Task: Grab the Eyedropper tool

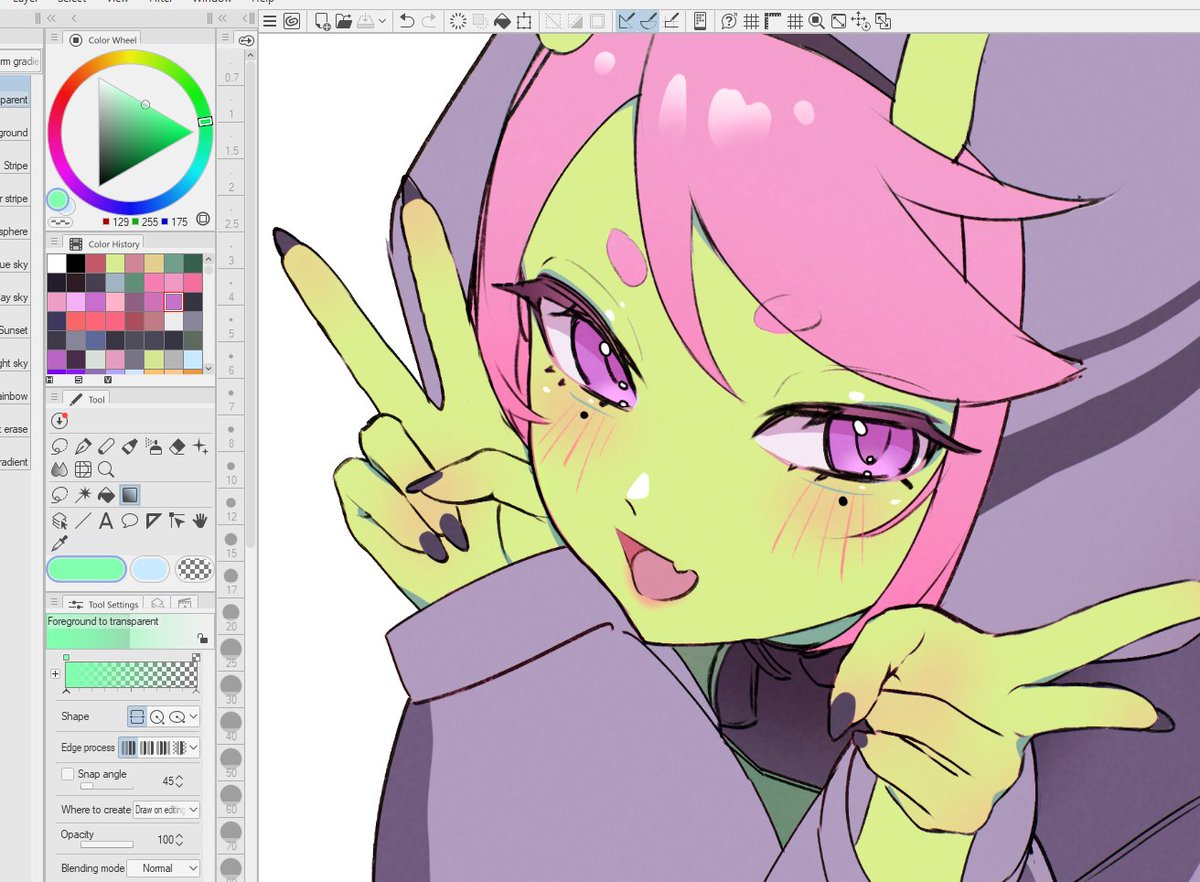Action: 61,541
